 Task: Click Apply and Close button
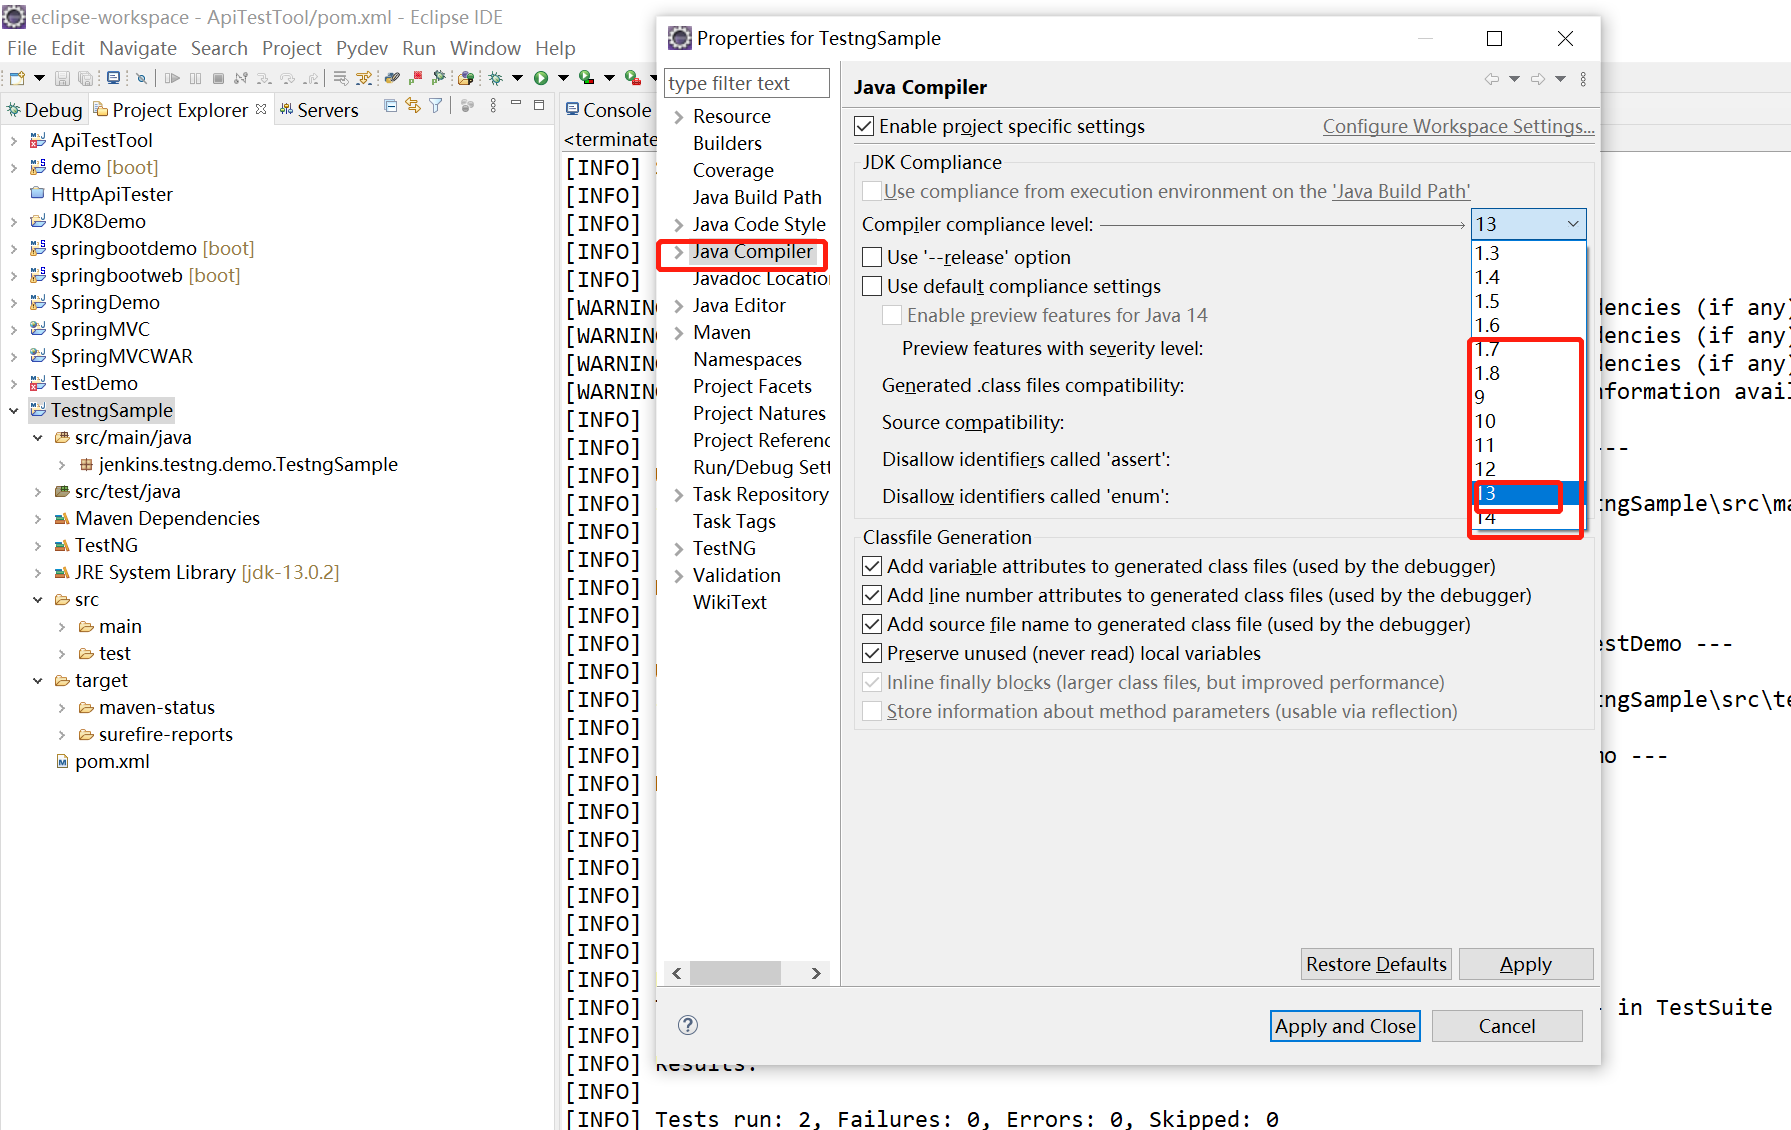coord(1345,1027)
